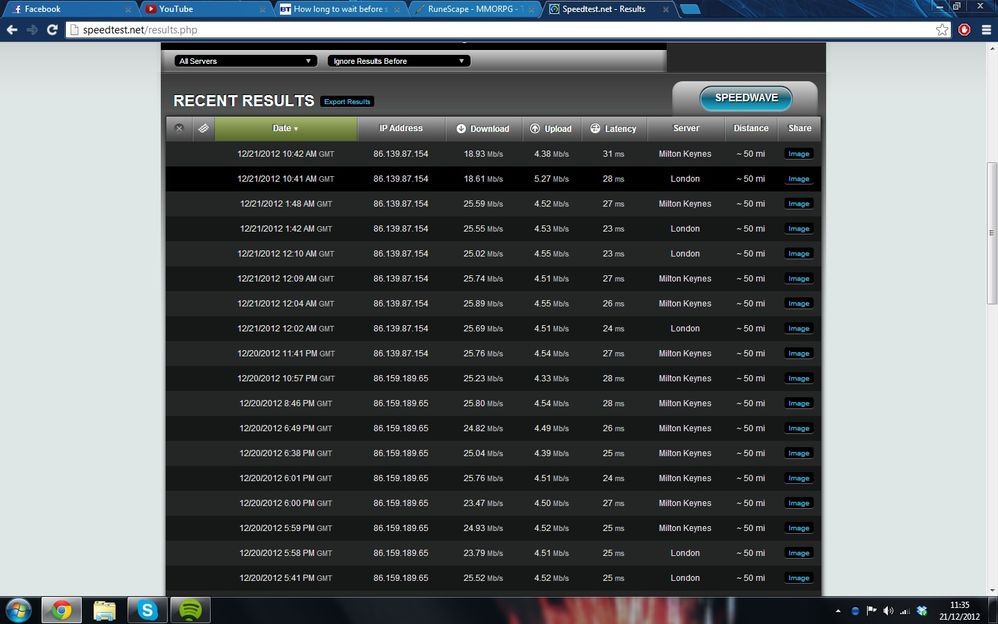Switch to the RuneScape - MMORPG tab
This screenshot has height=624, width=998.
click(x=474, y=9)
